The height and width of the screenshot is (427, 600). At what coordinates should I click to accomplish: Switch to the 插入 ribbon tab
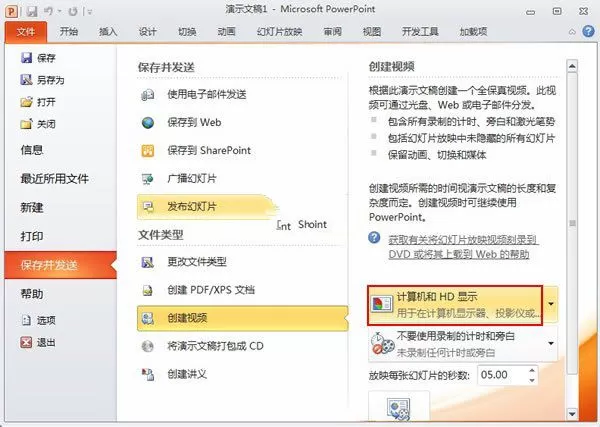(x=108, y=32)
